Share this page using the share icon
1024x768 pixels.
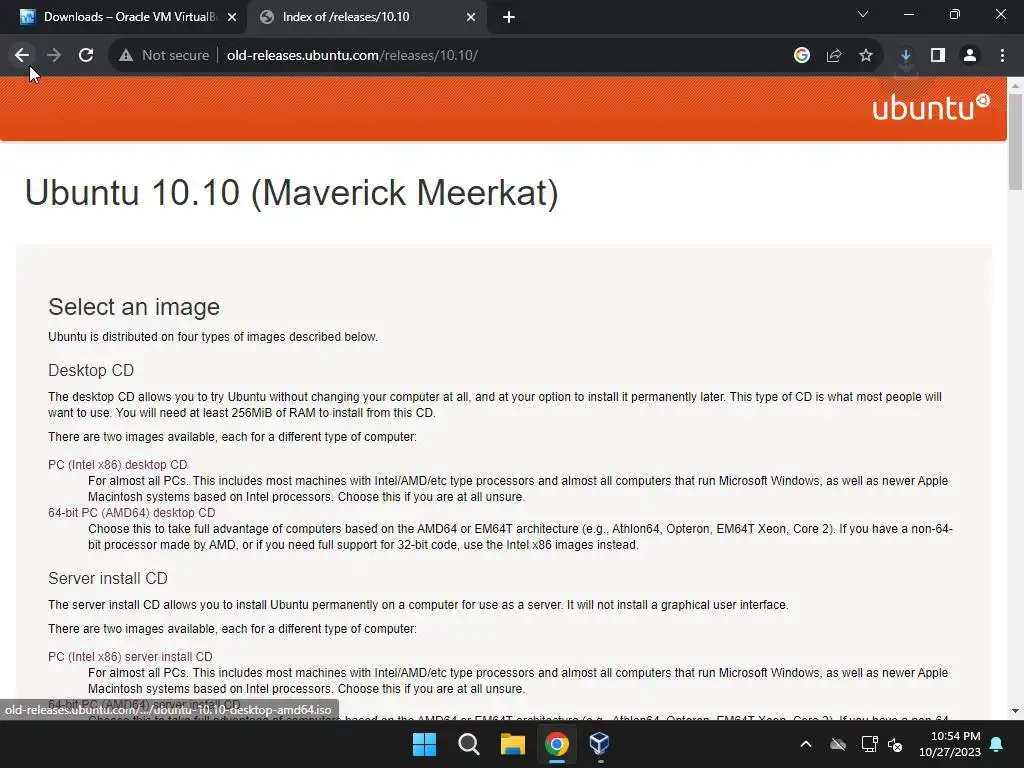tap(834, 56)
